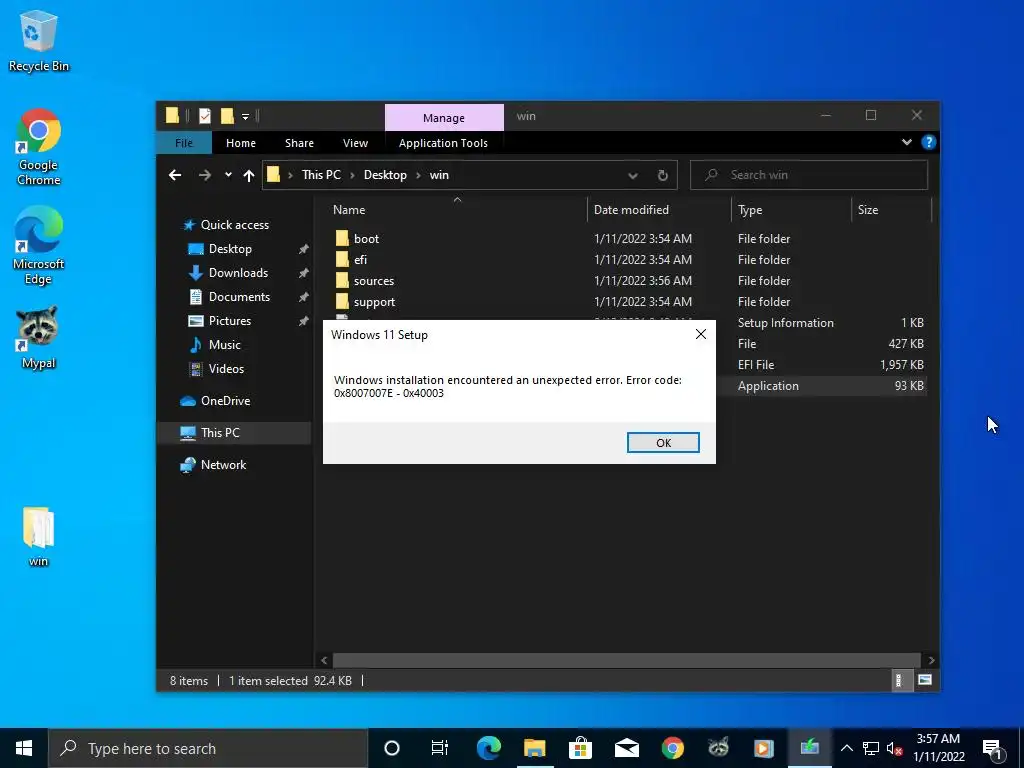
Task: Open Mail from the taskbar
Action: click(x=626, y=748)
